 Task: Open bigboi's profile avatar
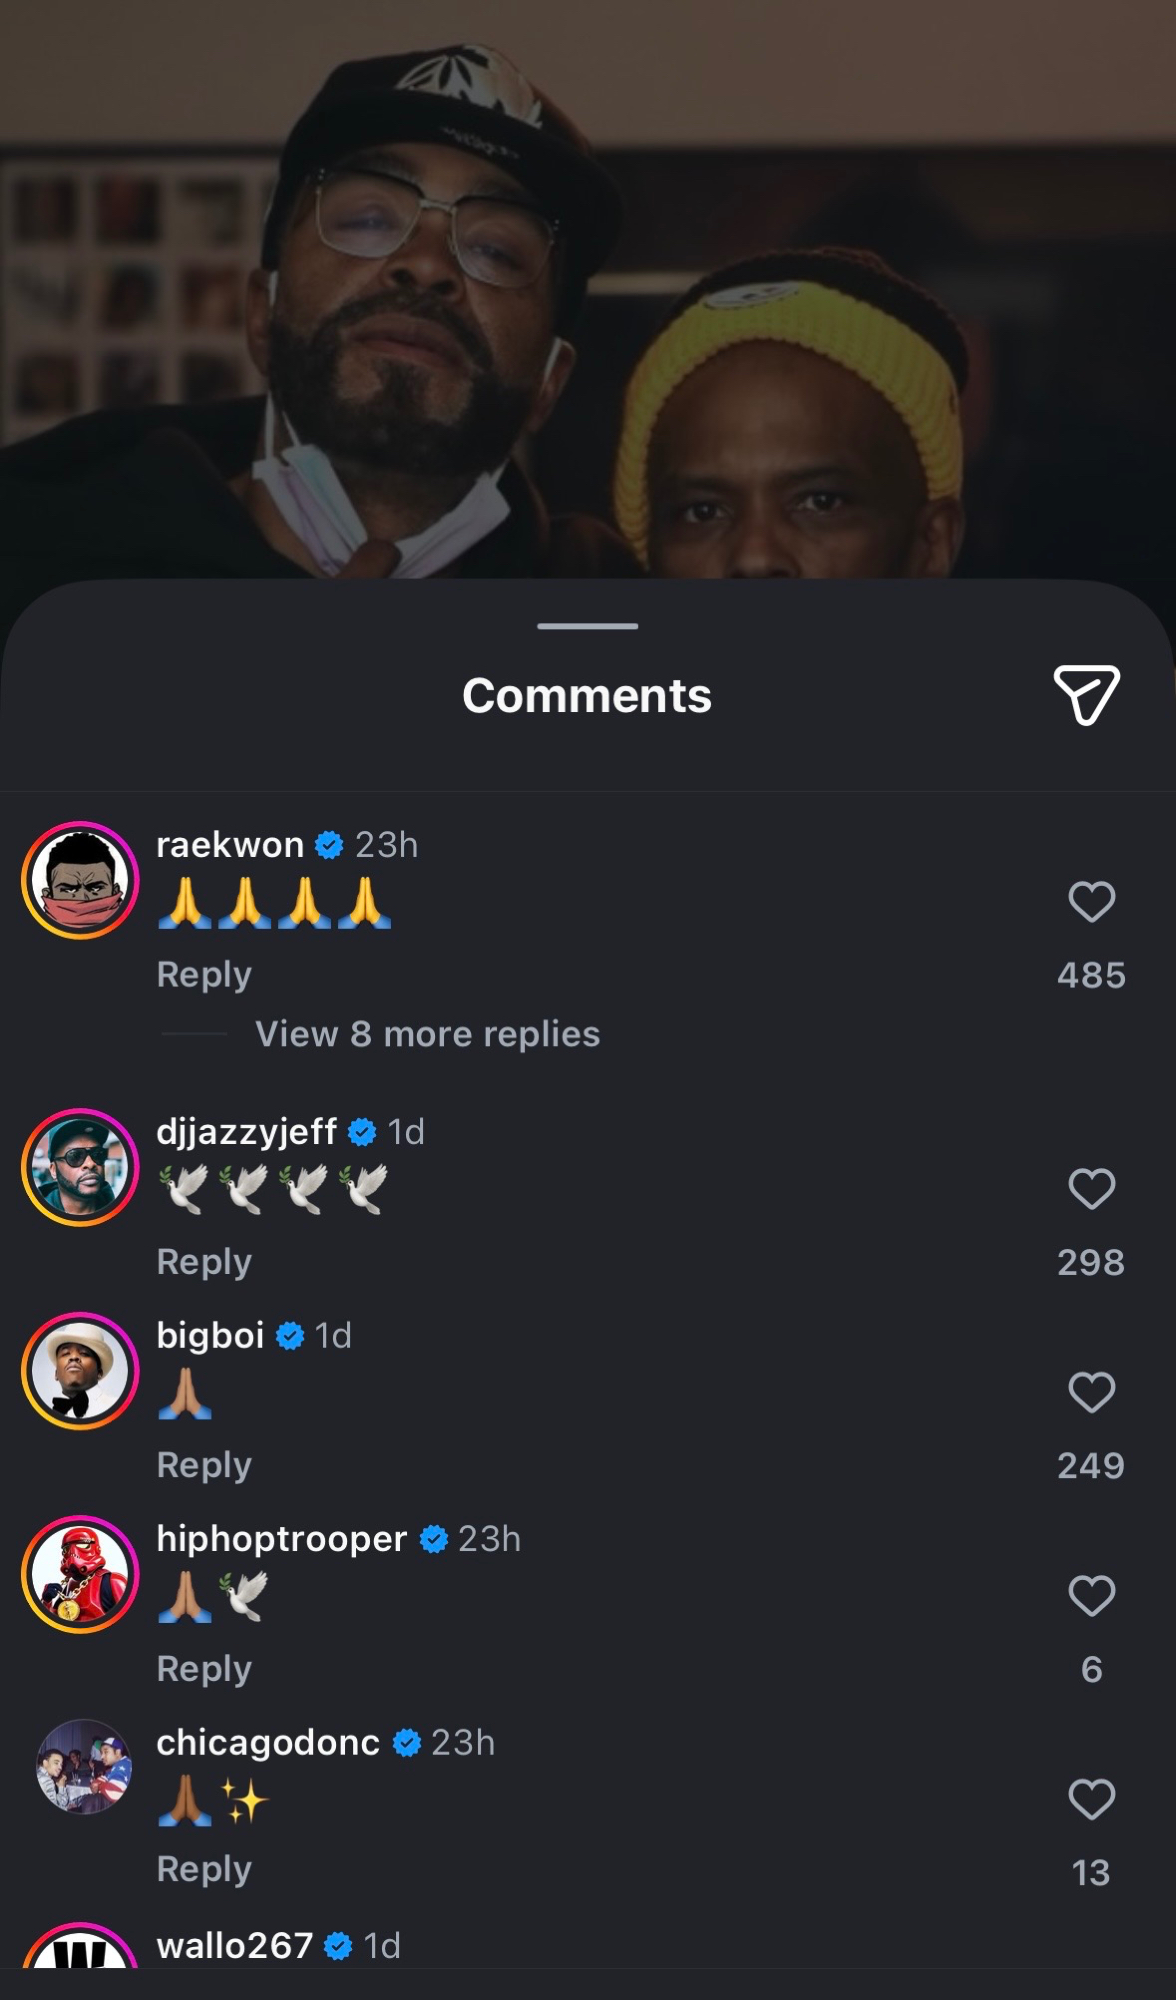[80, 1371]
